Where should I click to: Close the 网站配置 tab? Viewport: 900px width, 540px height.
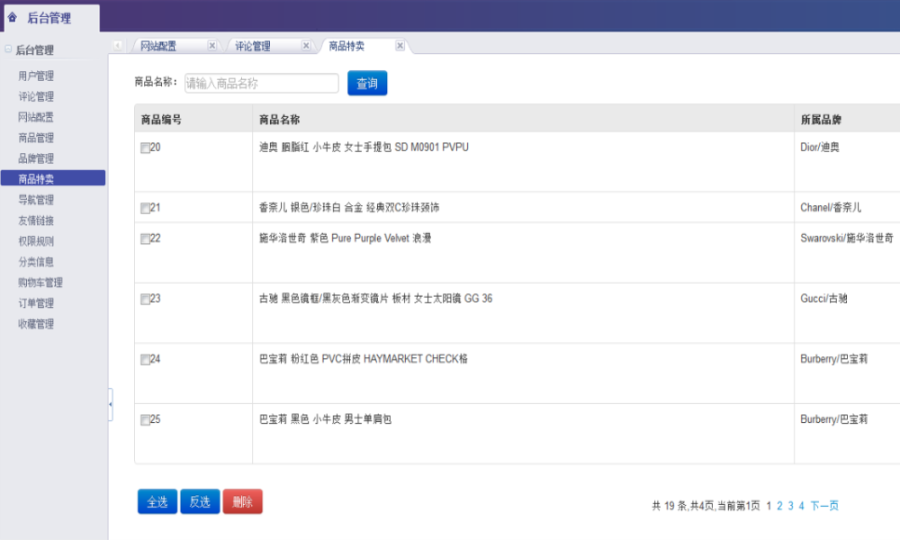point(212,45)
